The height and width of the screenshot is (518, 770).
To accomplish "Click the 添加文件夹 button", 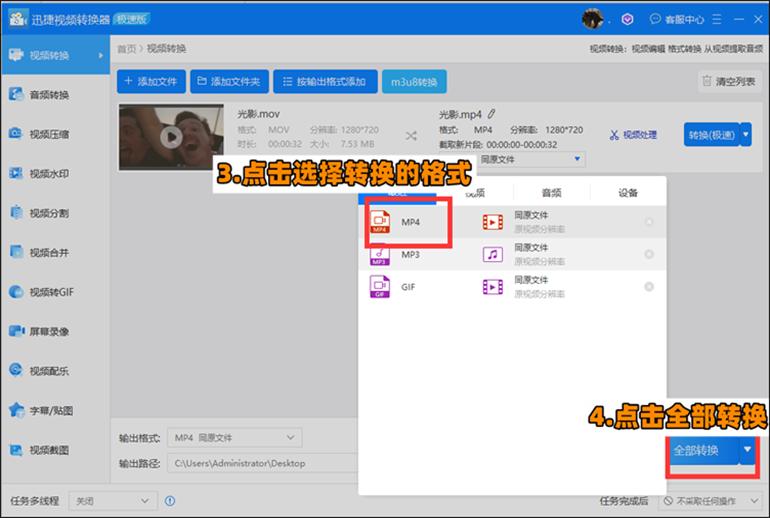I will (x=229, y=82).
